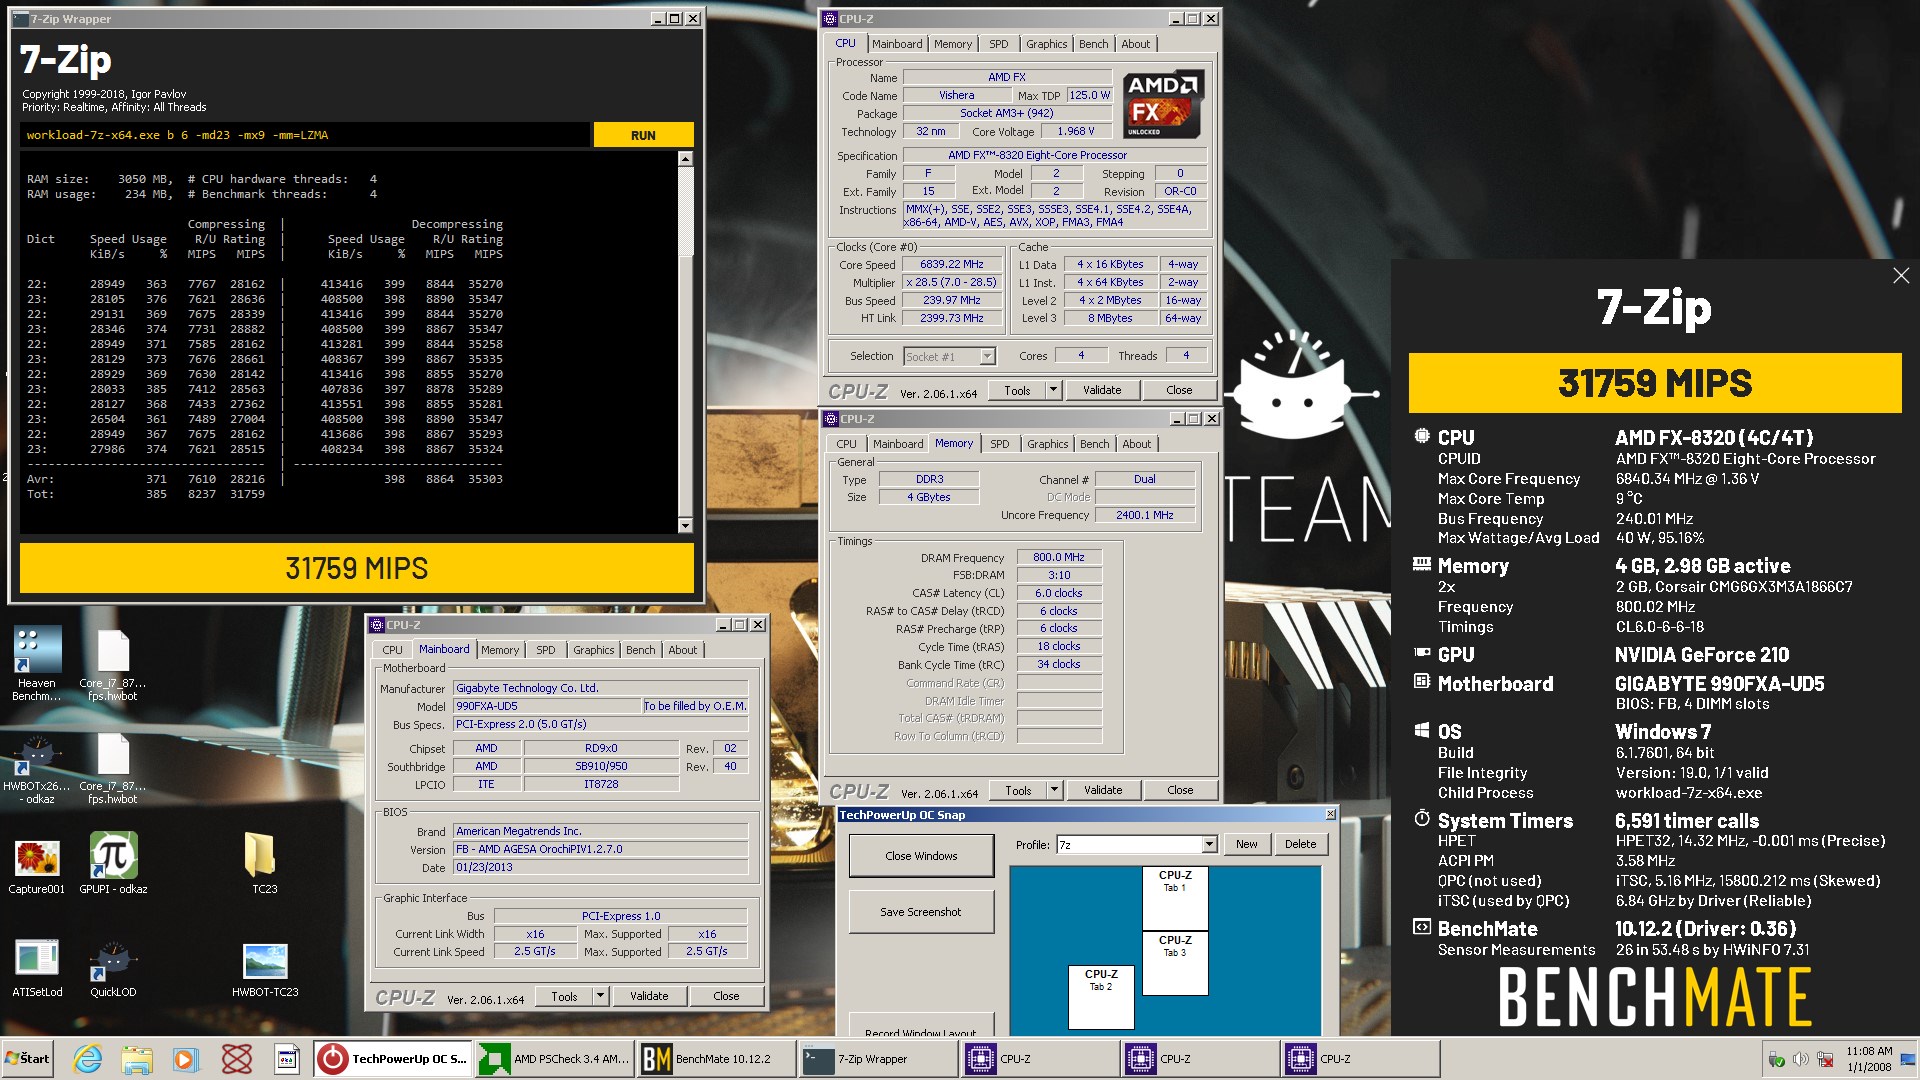
Task: Open Graphics tab in Memory CPU-Z window
Action: click(1047, 444)
